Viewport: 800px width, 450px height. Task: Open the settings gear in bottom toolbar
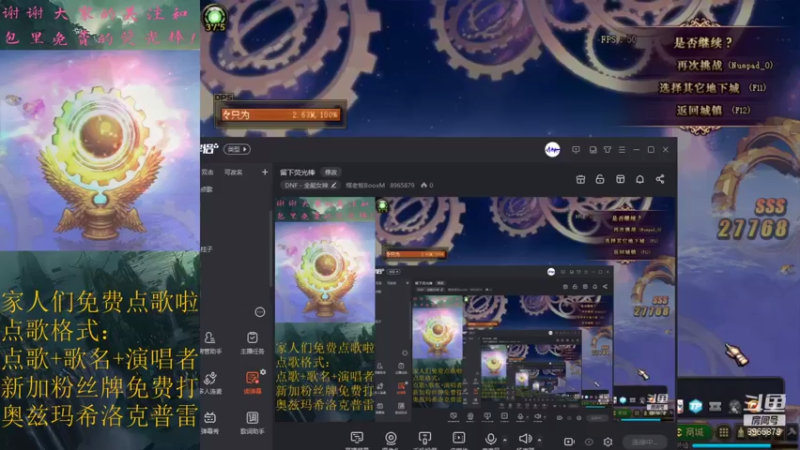[x=608, y=442]
